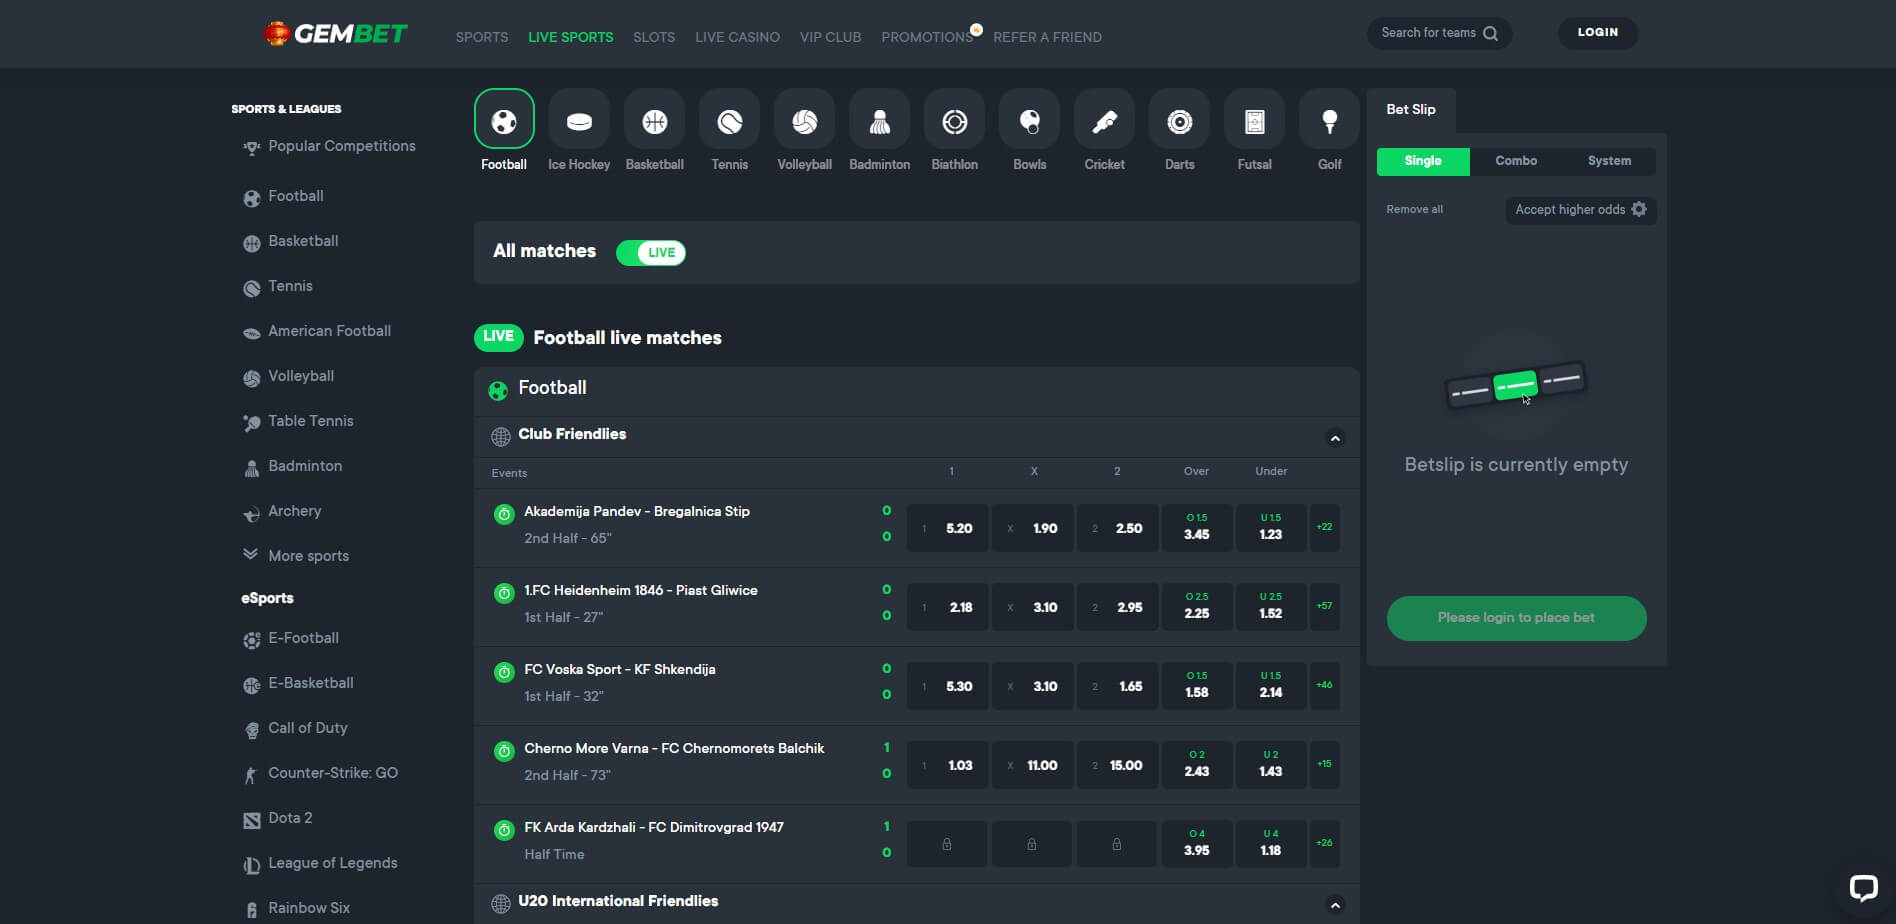Image resolution: width=1896 pixels, height=924 pixels.
Task: Bet home win 5.20 on Akademija Pandev
Action: (947, 528)
